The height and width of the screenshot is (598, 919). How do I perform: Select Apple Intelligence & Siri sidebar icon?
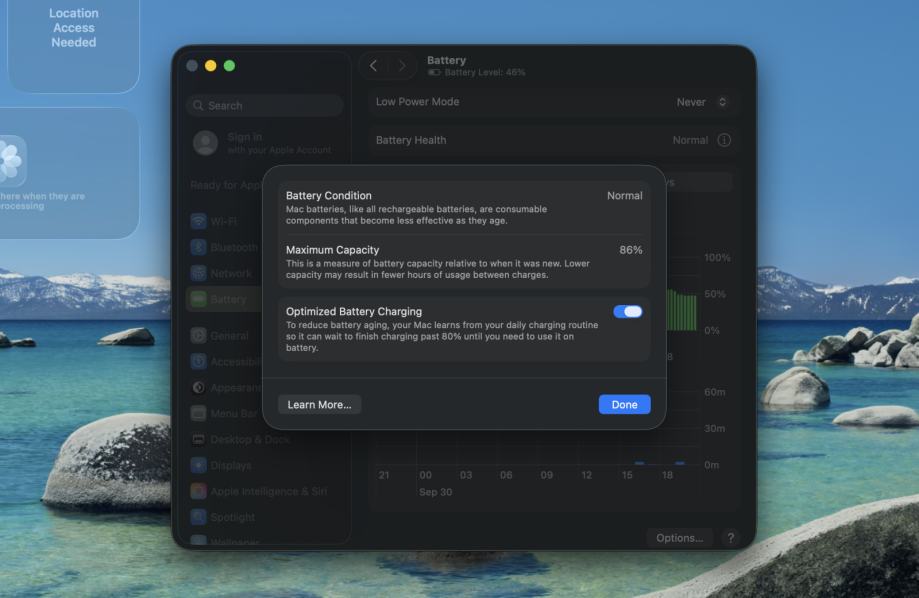(199, 491)
